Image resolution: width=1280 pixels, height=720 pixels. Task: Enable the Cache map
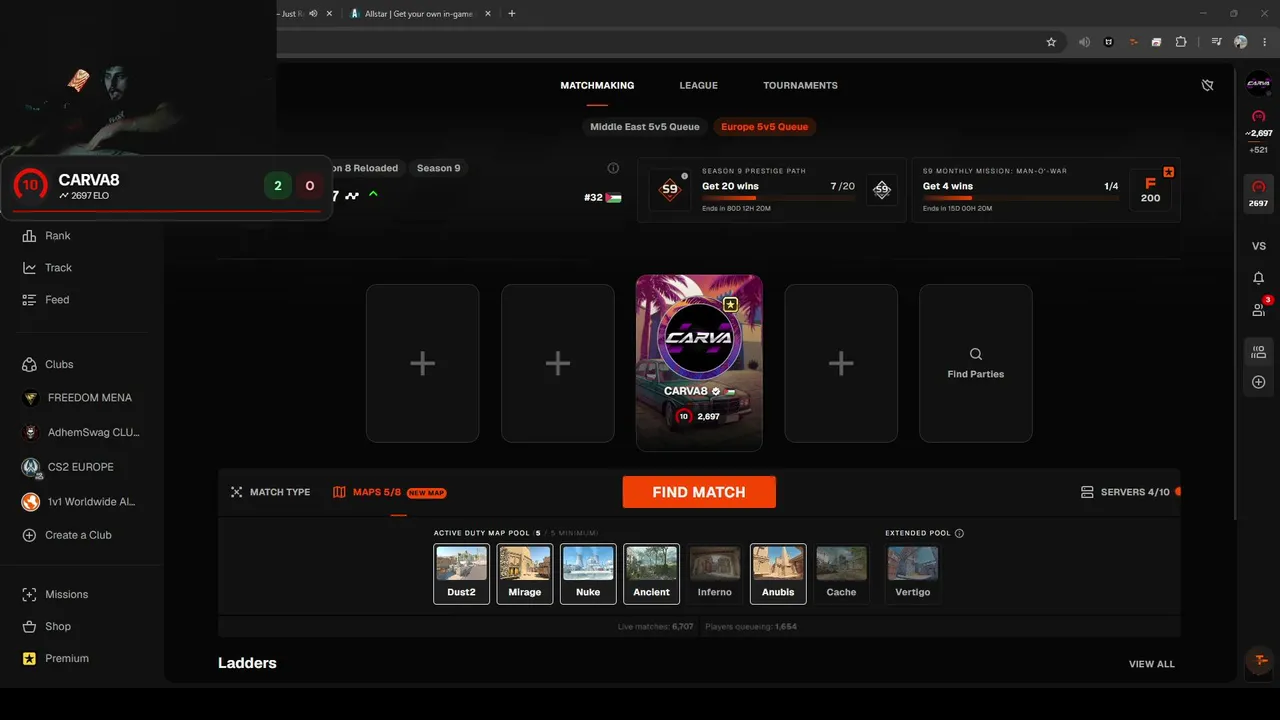(x=841, y=574)
